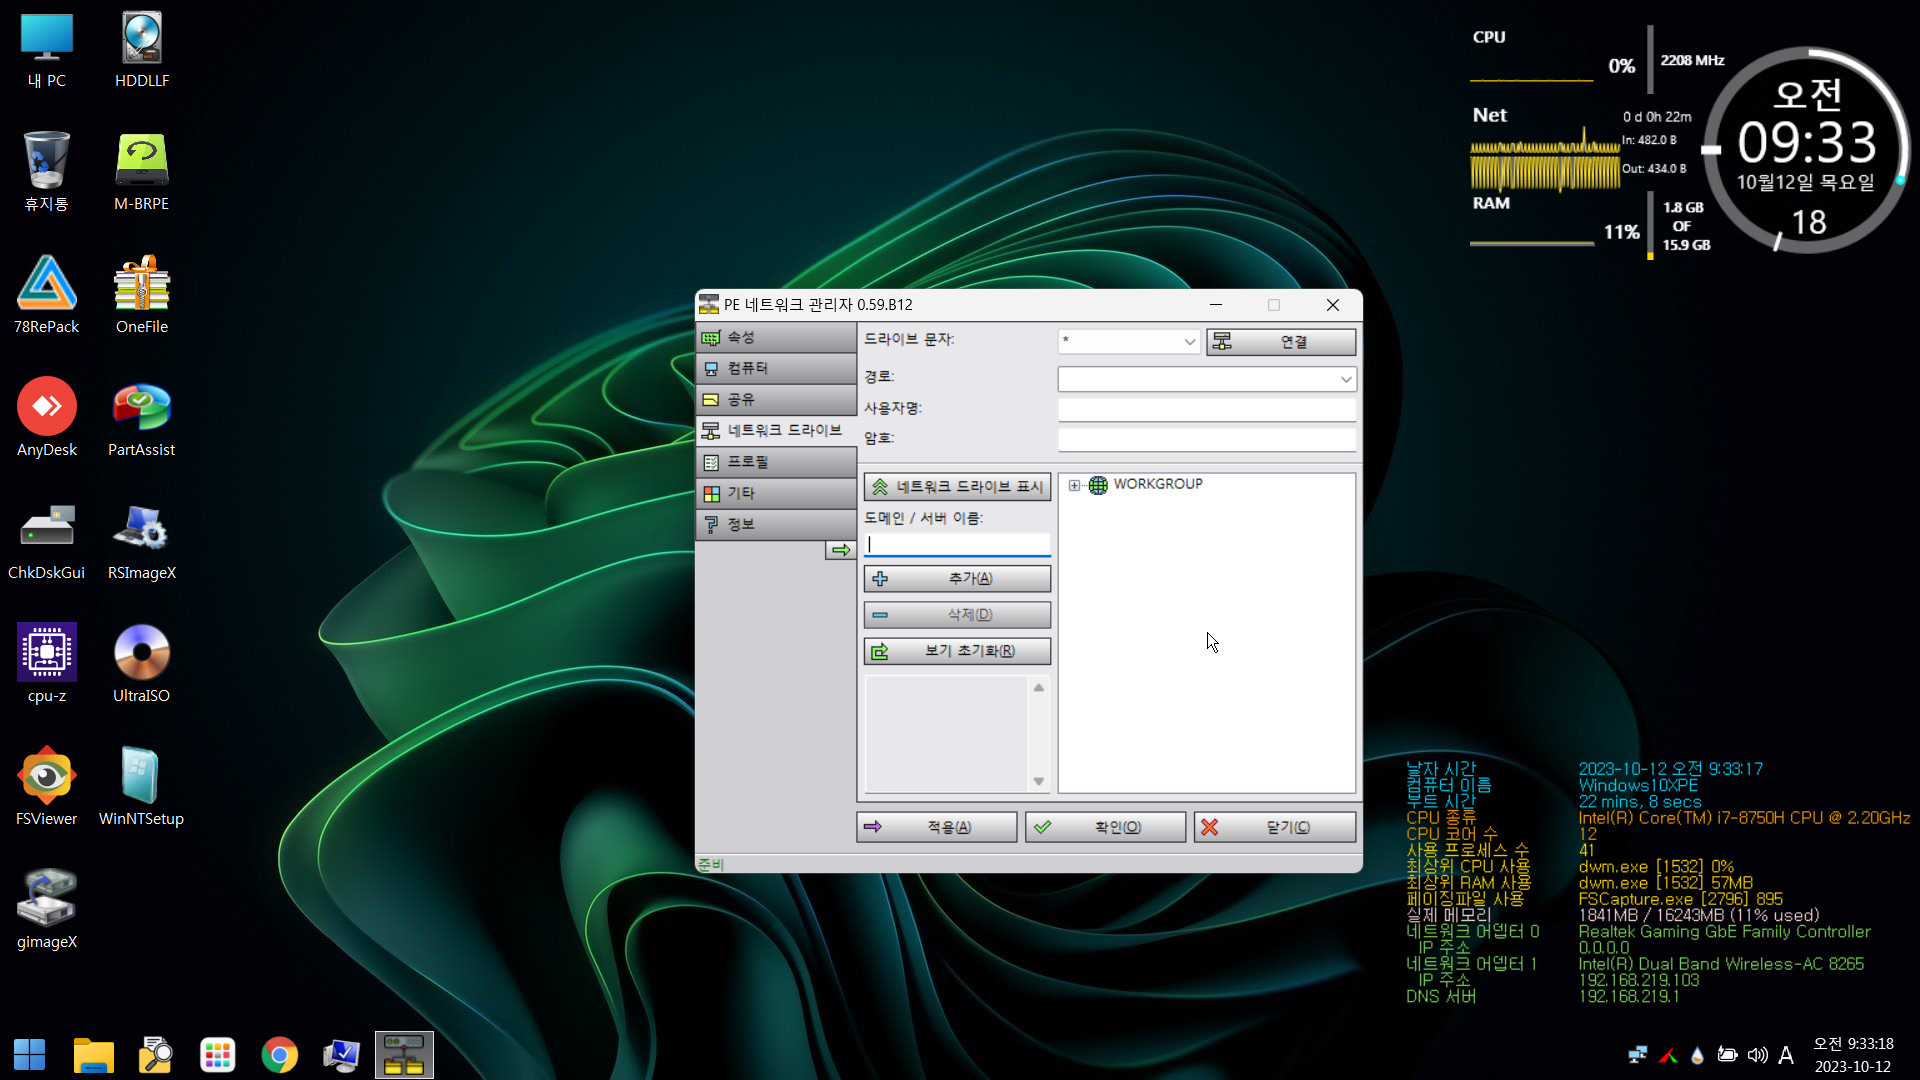Click the server list scrollbar down arrow
This screenshot has width=1920, height=1080.
(x=1039, y=782)
